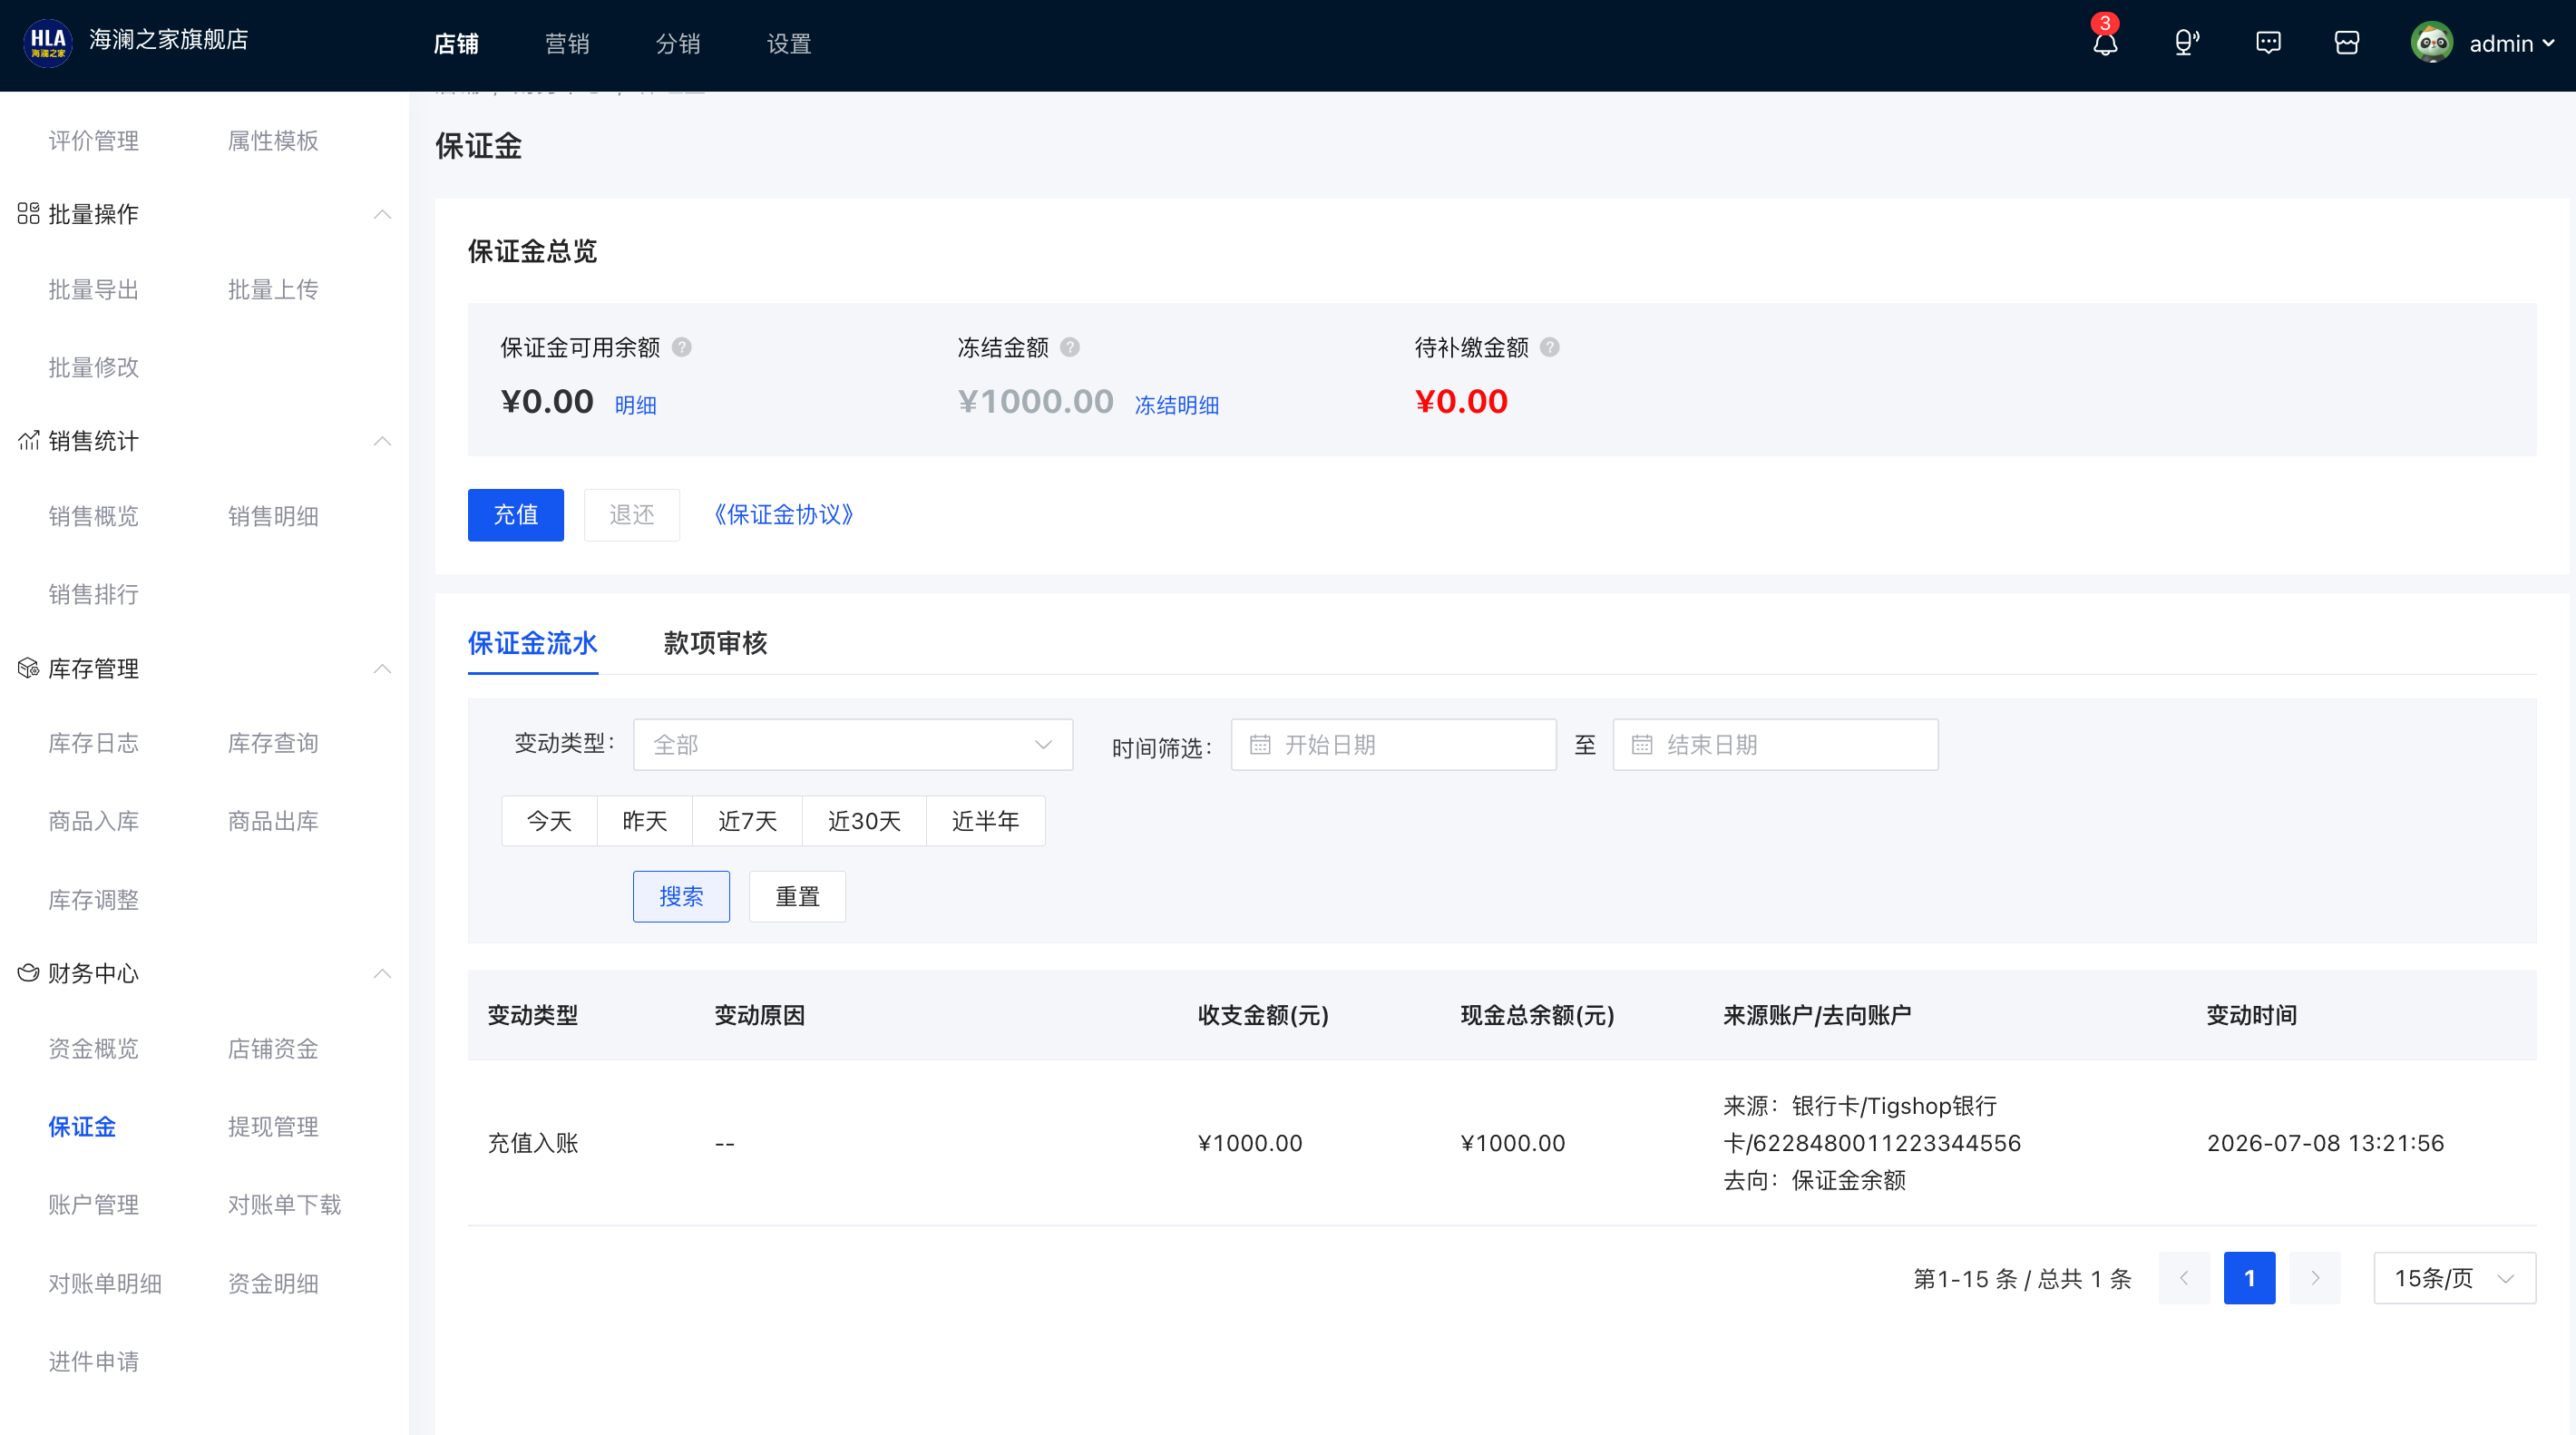2576x1435 pixels.
Task: Select the 近半年 quick filter
Action: point(986,821)
